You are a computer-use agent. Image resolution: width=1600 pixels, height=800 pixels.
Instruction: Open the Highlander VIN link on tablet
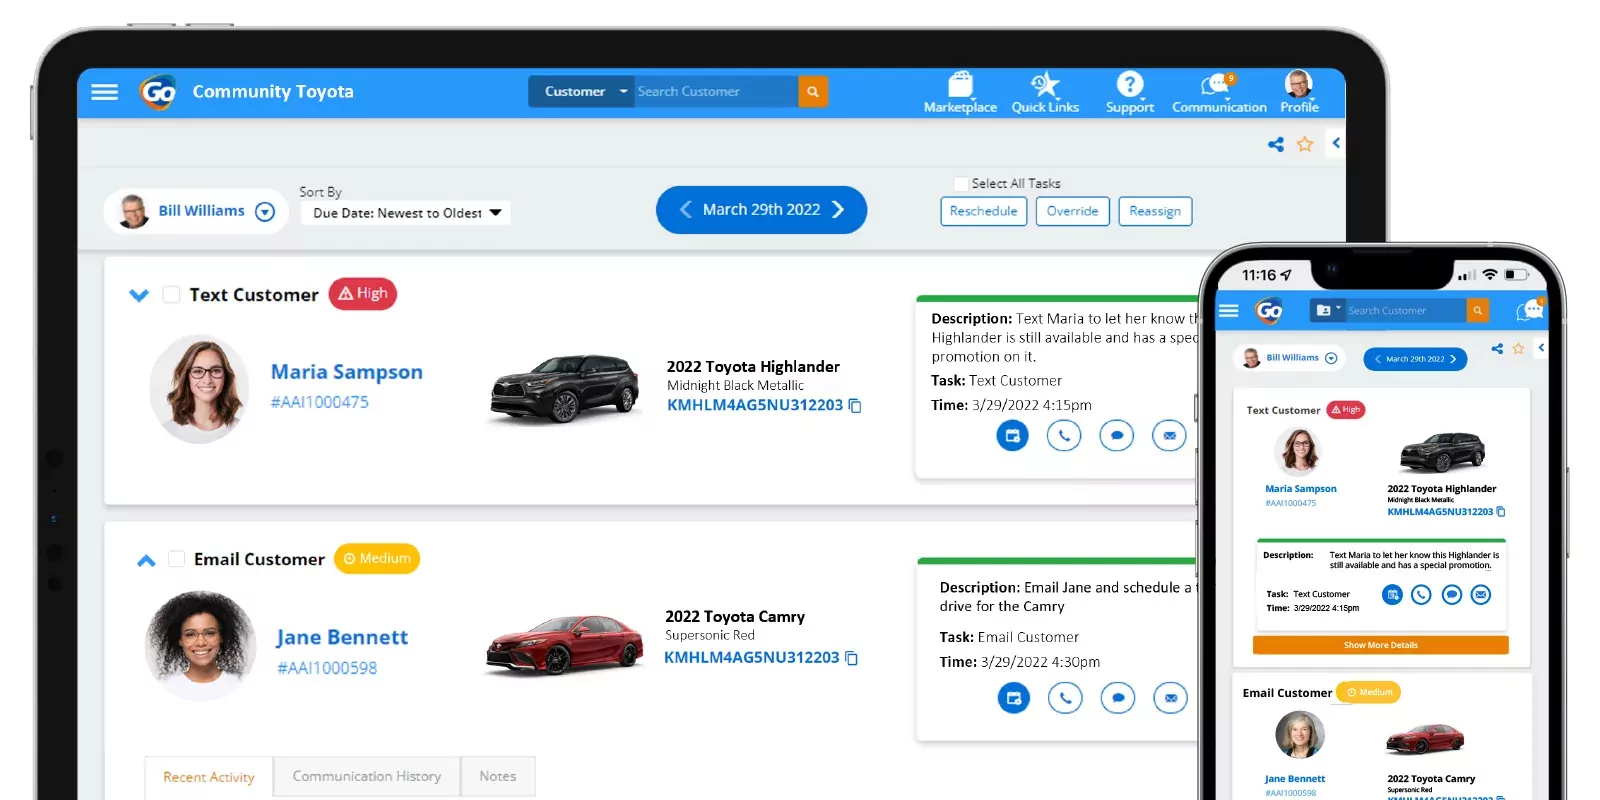click(x=755, y=405)
